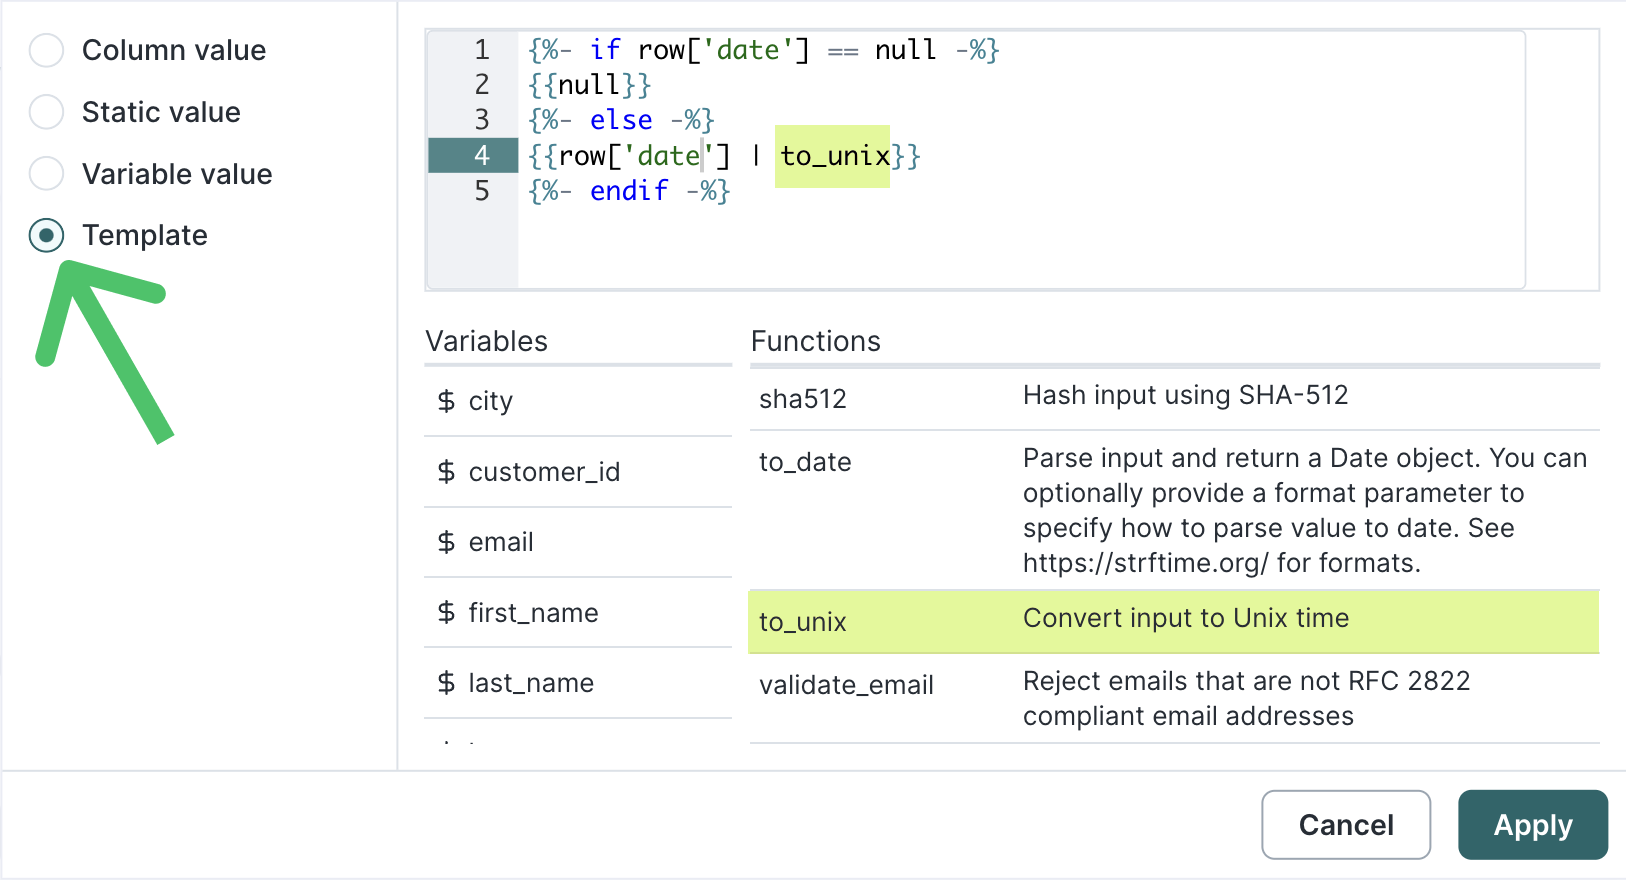The image size is (1626, 880).
Task: Insert the last_name variable
Action: [578, 683]
